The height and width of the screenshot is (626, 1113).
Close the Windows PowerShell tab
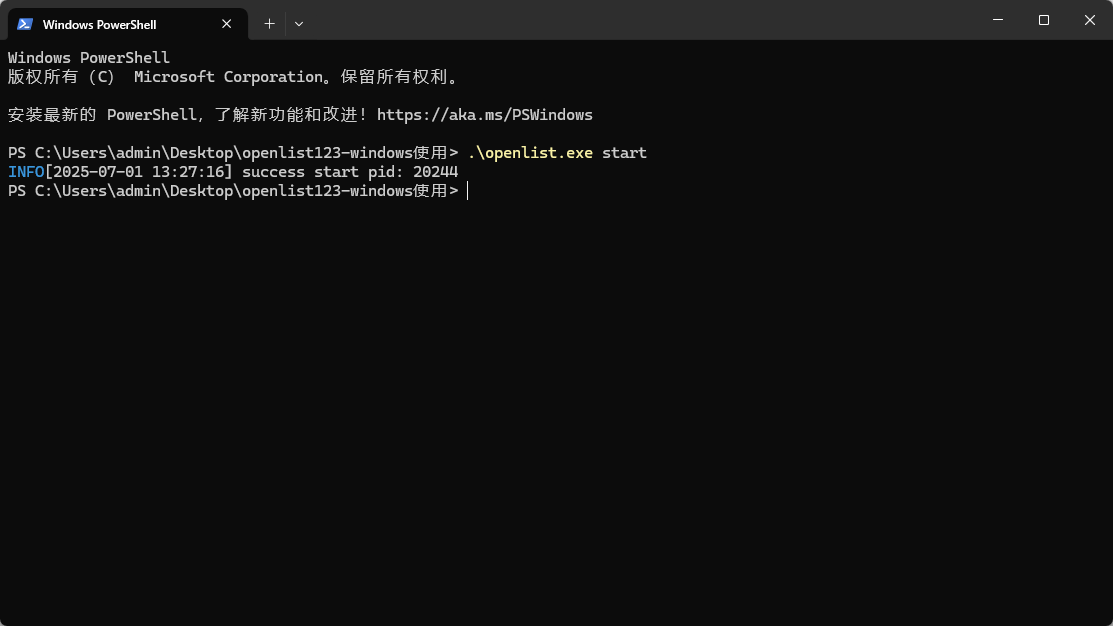(x=227, y=24)
